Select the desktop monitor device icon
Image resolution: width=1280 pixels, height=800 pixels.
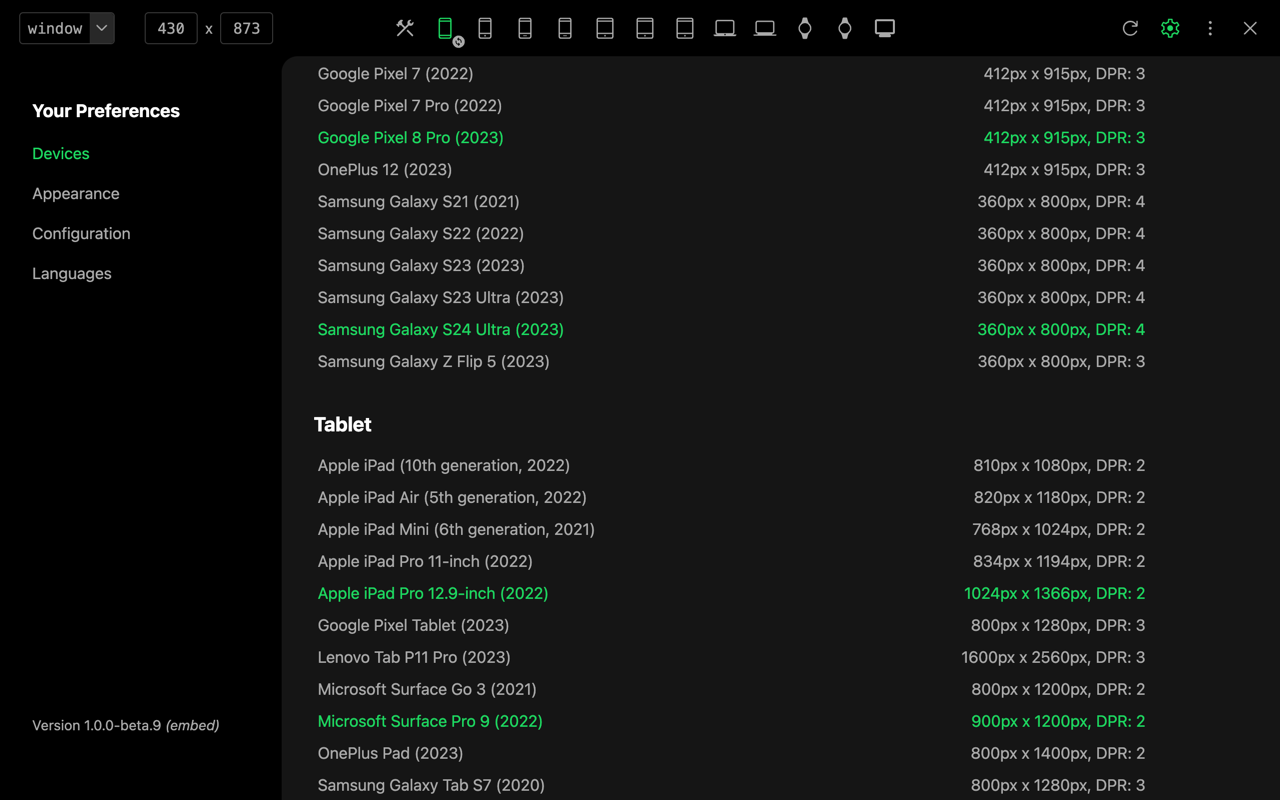click(x=885, y=28)
